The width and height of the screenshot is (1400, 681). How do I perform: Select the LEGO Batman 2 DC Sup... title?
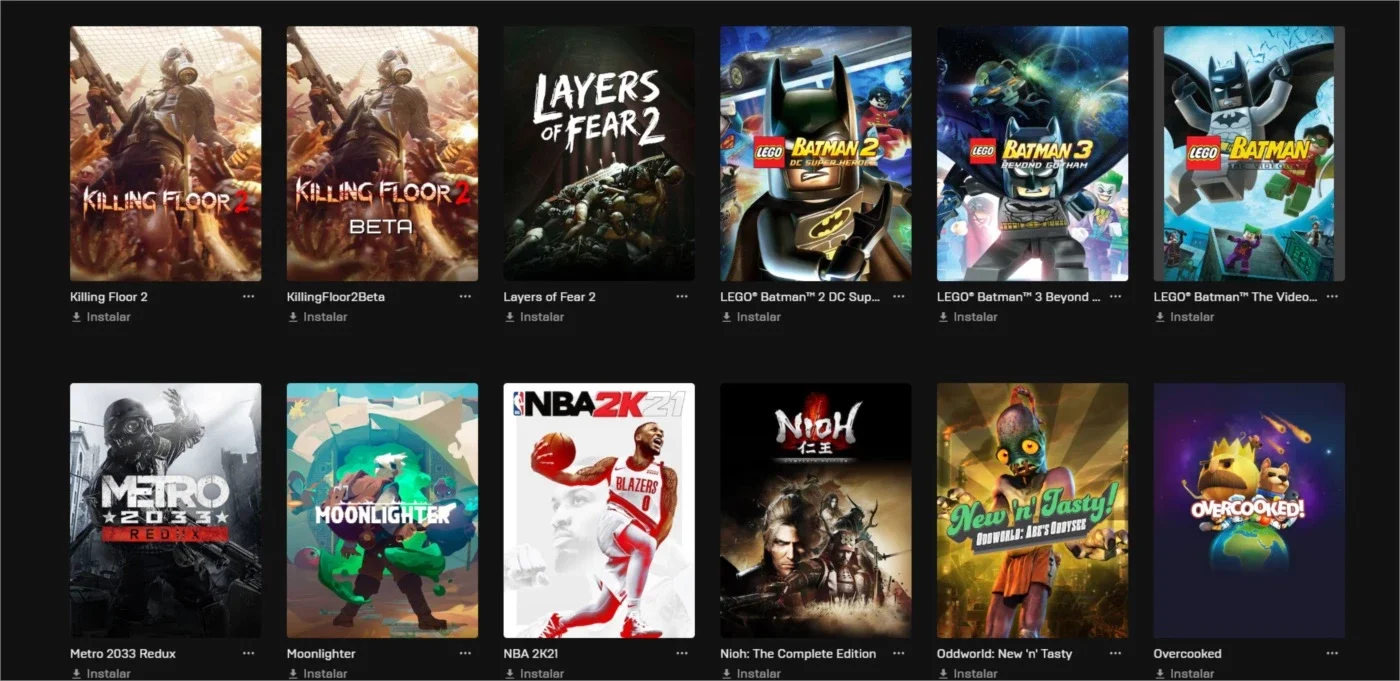[x=801, y=297]
